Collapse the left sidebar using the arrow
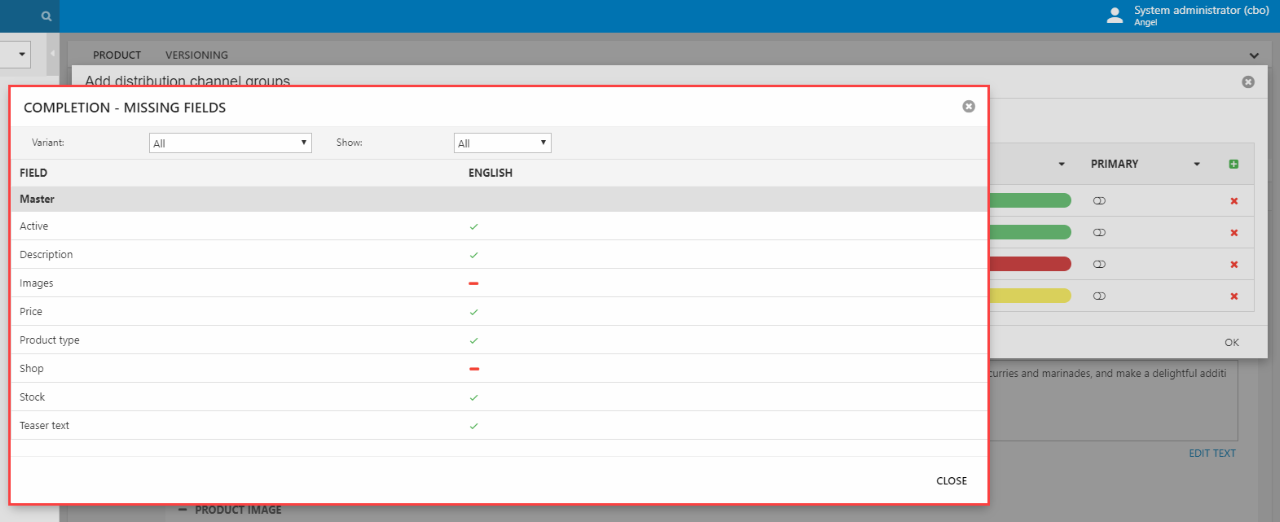1280x522 pixels. click(52, 54)
